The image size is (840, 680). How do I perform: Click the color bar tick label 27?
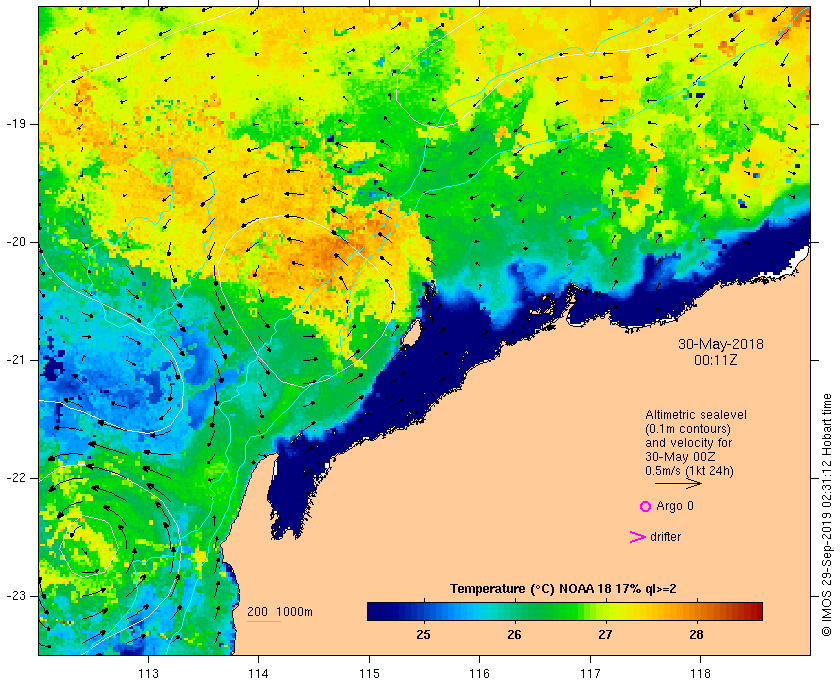click(605, 635)
